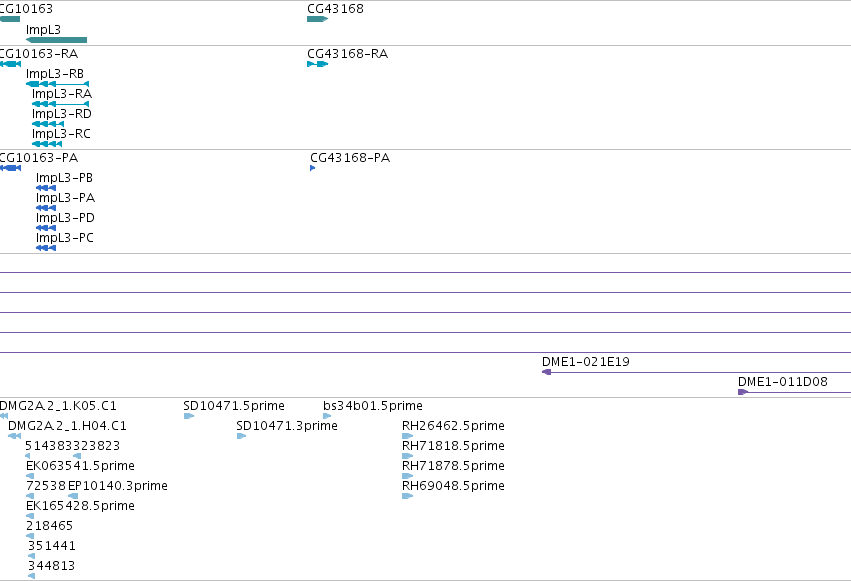Click the CG43168 gene arrow glyph

coord(317,19)
